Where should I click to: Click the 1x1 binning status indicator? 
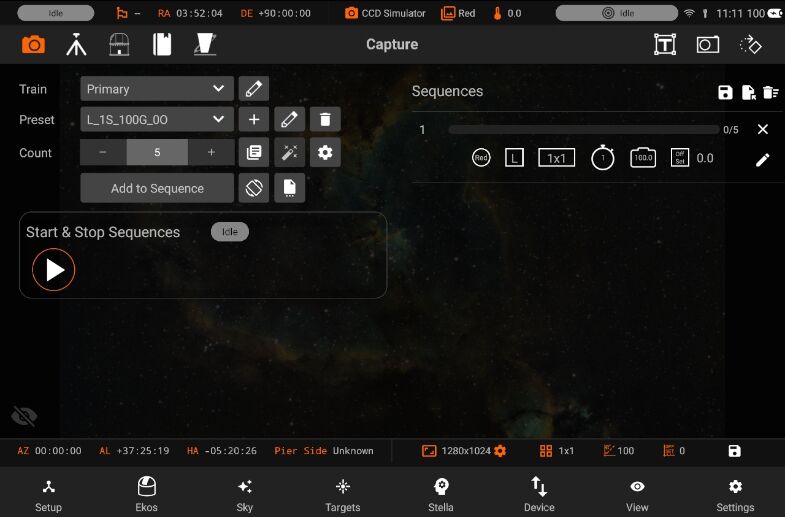tap(557, 451)
